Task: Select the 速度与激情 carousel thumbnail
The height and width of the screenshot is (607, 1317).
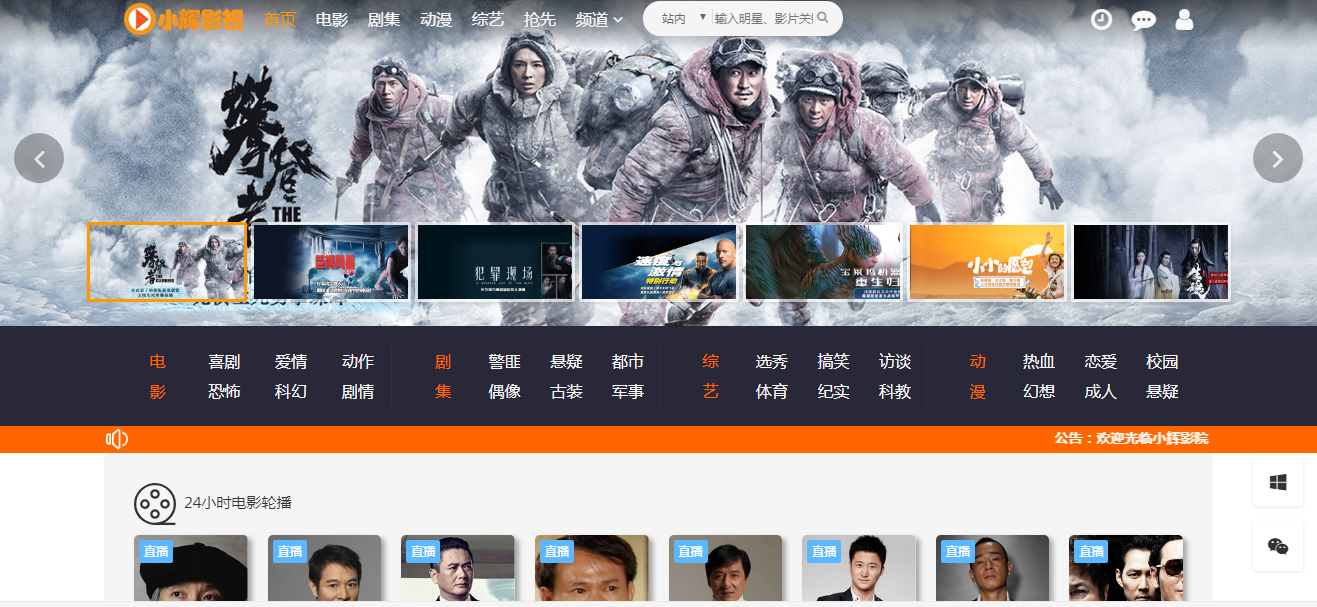Action: pyautogui.click(x=659, y=262)
